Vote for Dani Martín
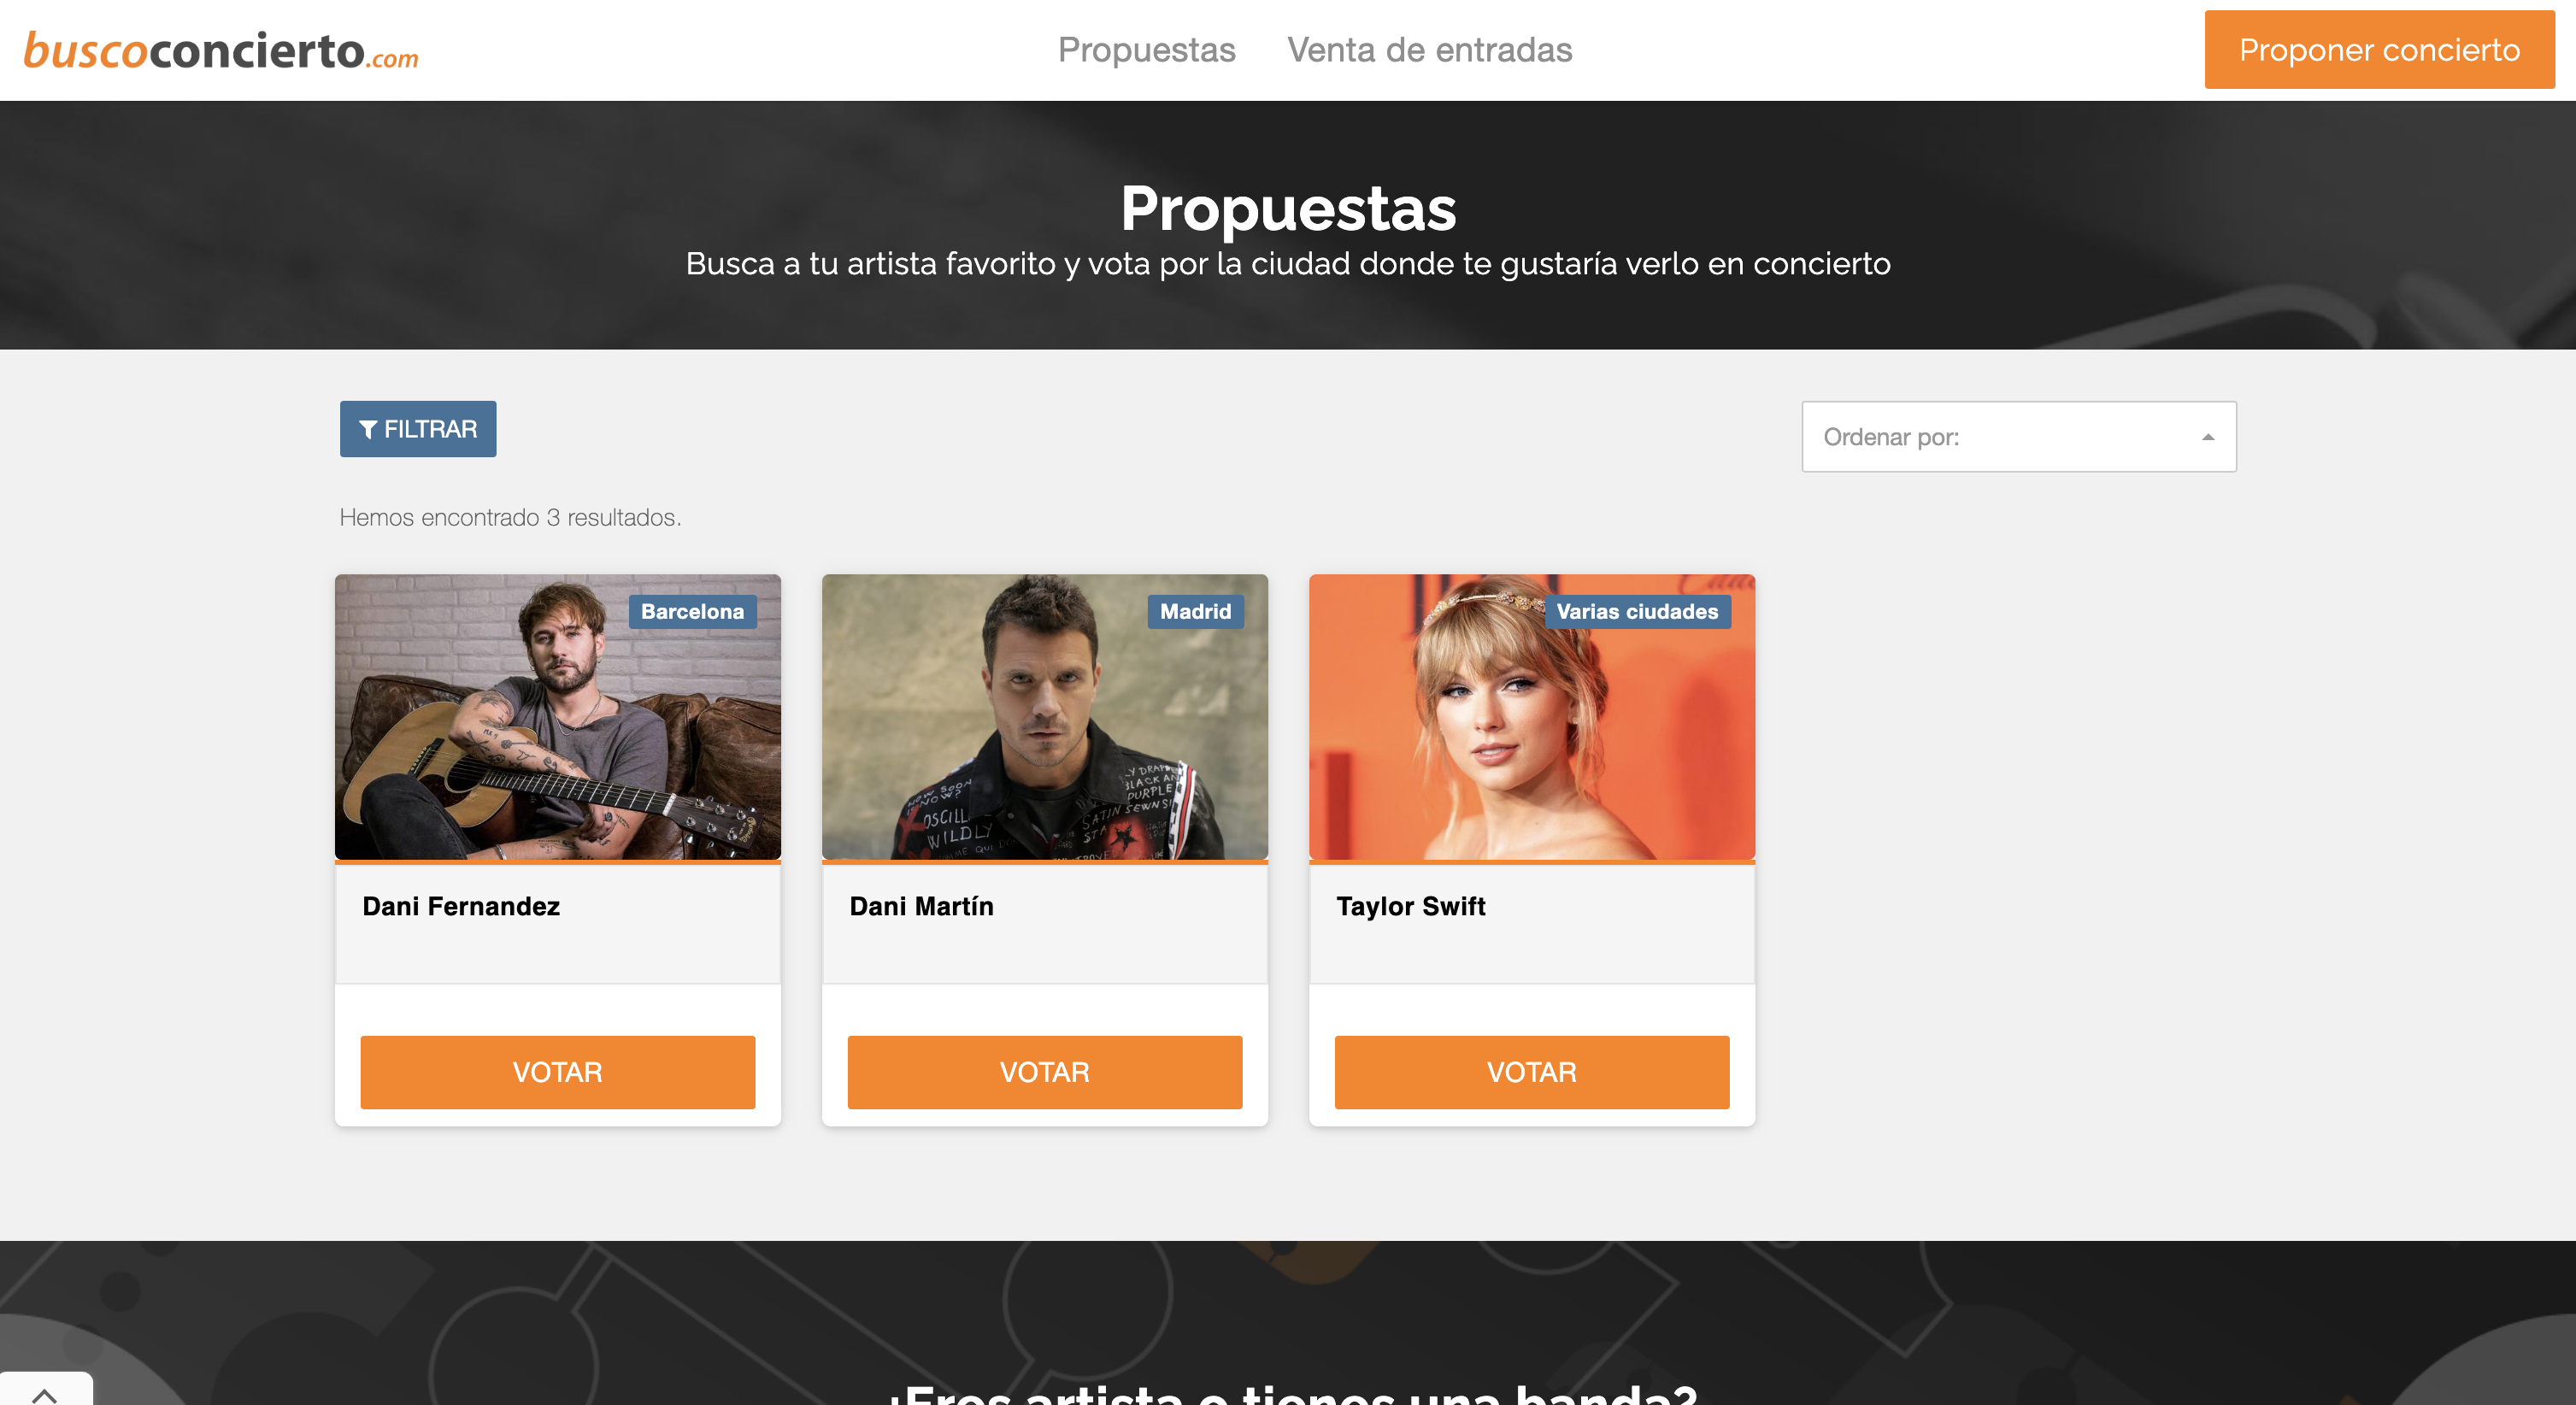 [x=1045, y=1072]
